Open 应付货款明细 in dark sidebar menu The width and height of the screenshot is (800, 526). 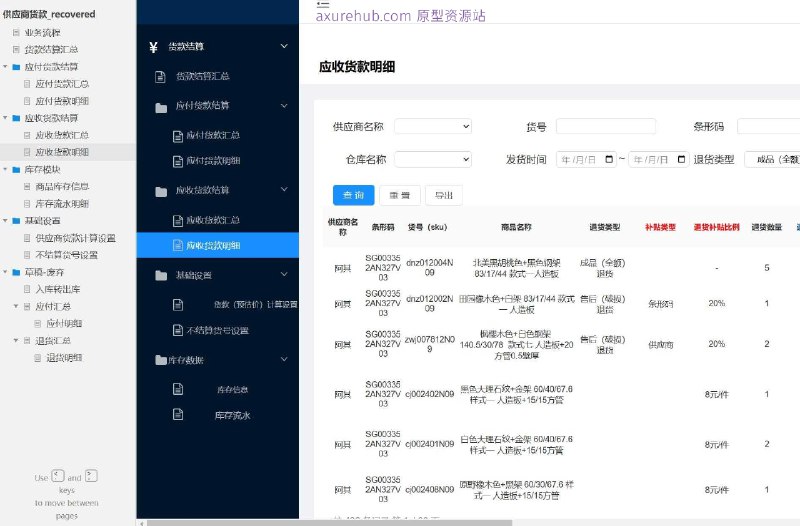tap(213, 161)
